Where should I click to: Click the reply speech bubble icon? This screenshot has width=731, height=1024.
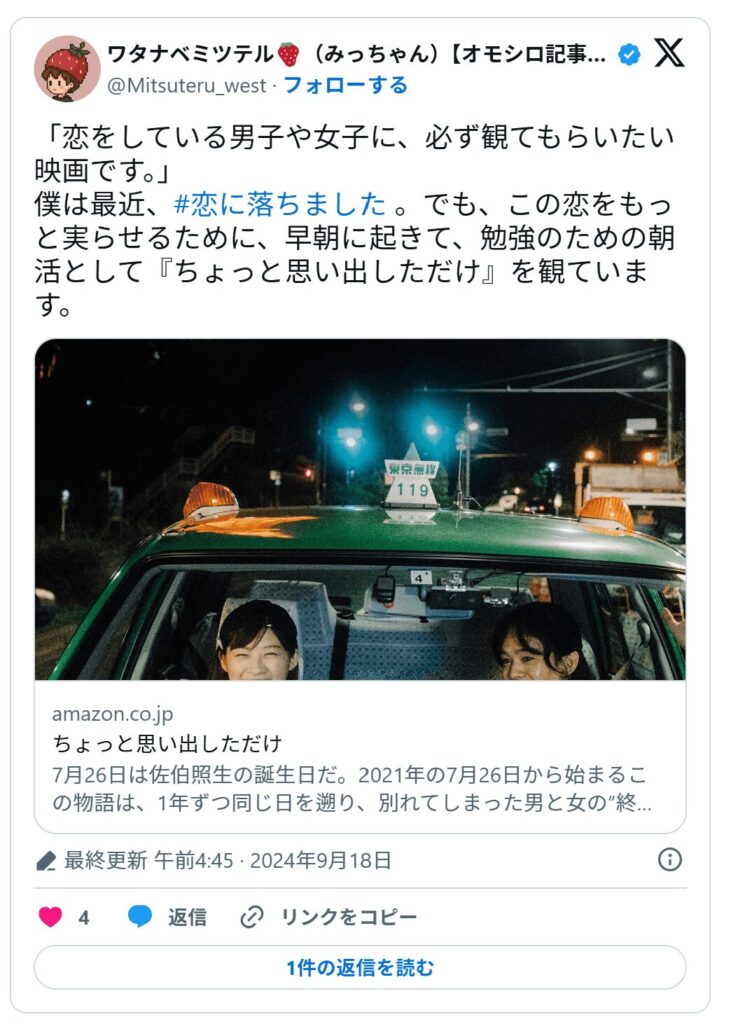pyautogui.click(x=140, y=917)
